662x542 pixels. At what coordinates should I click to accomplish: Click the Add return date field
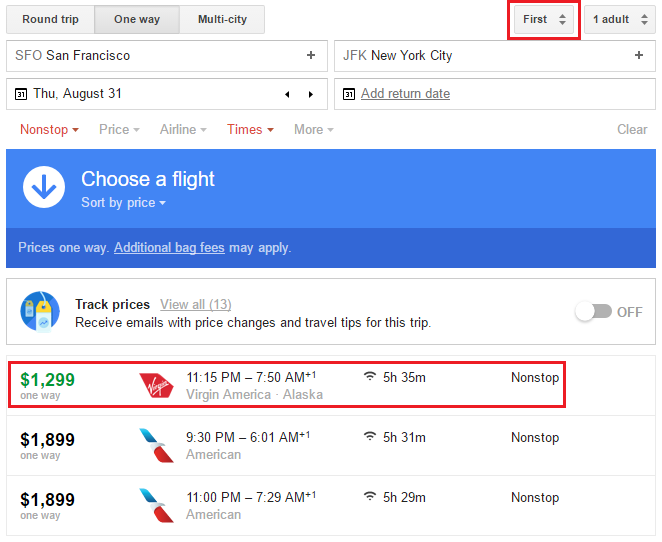click(x=405, y=94)
